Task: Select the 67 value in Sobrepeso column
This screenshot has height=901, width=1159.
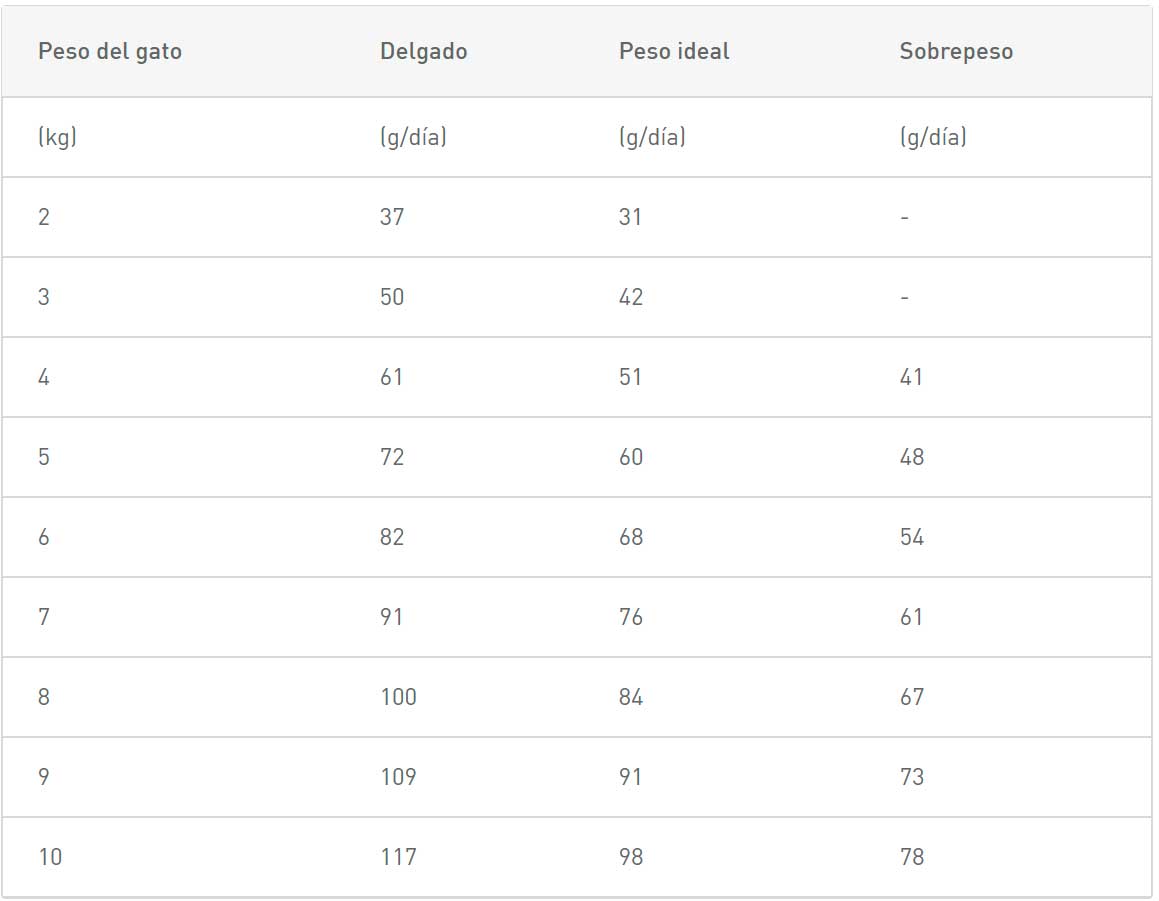Action: [x=912, y=697]
